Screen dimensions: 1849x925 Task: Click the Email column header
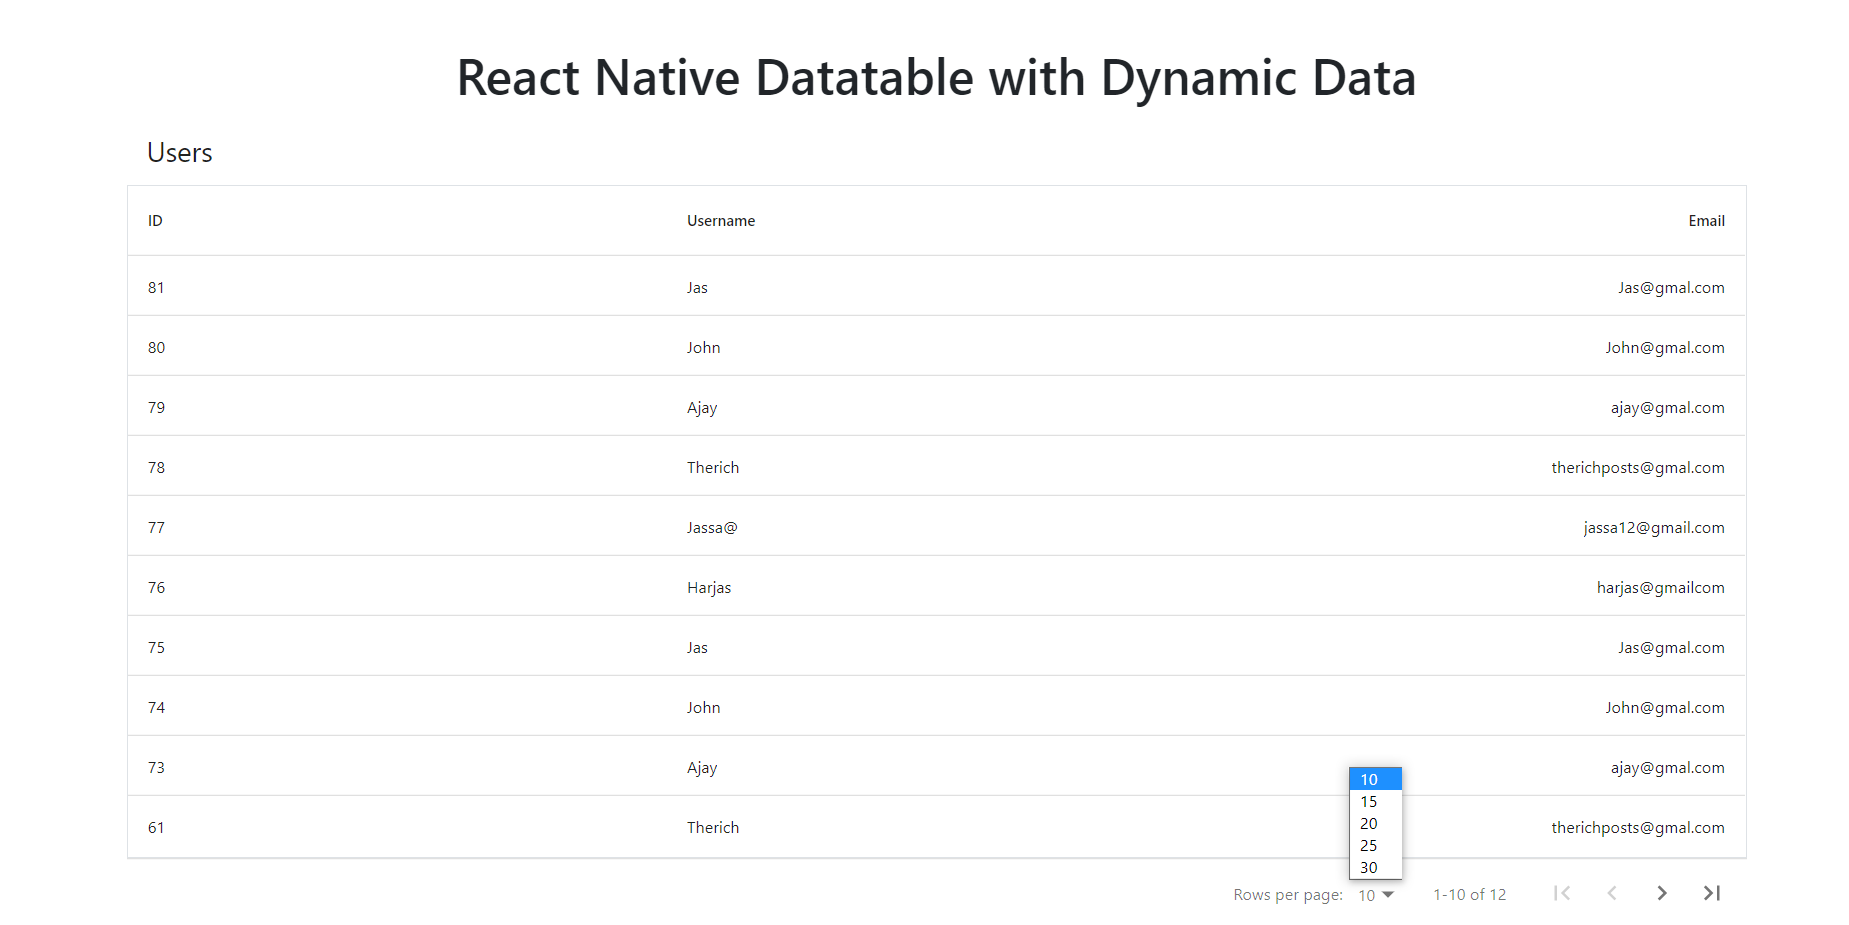pyautogui.click(x=1707, y=220)
